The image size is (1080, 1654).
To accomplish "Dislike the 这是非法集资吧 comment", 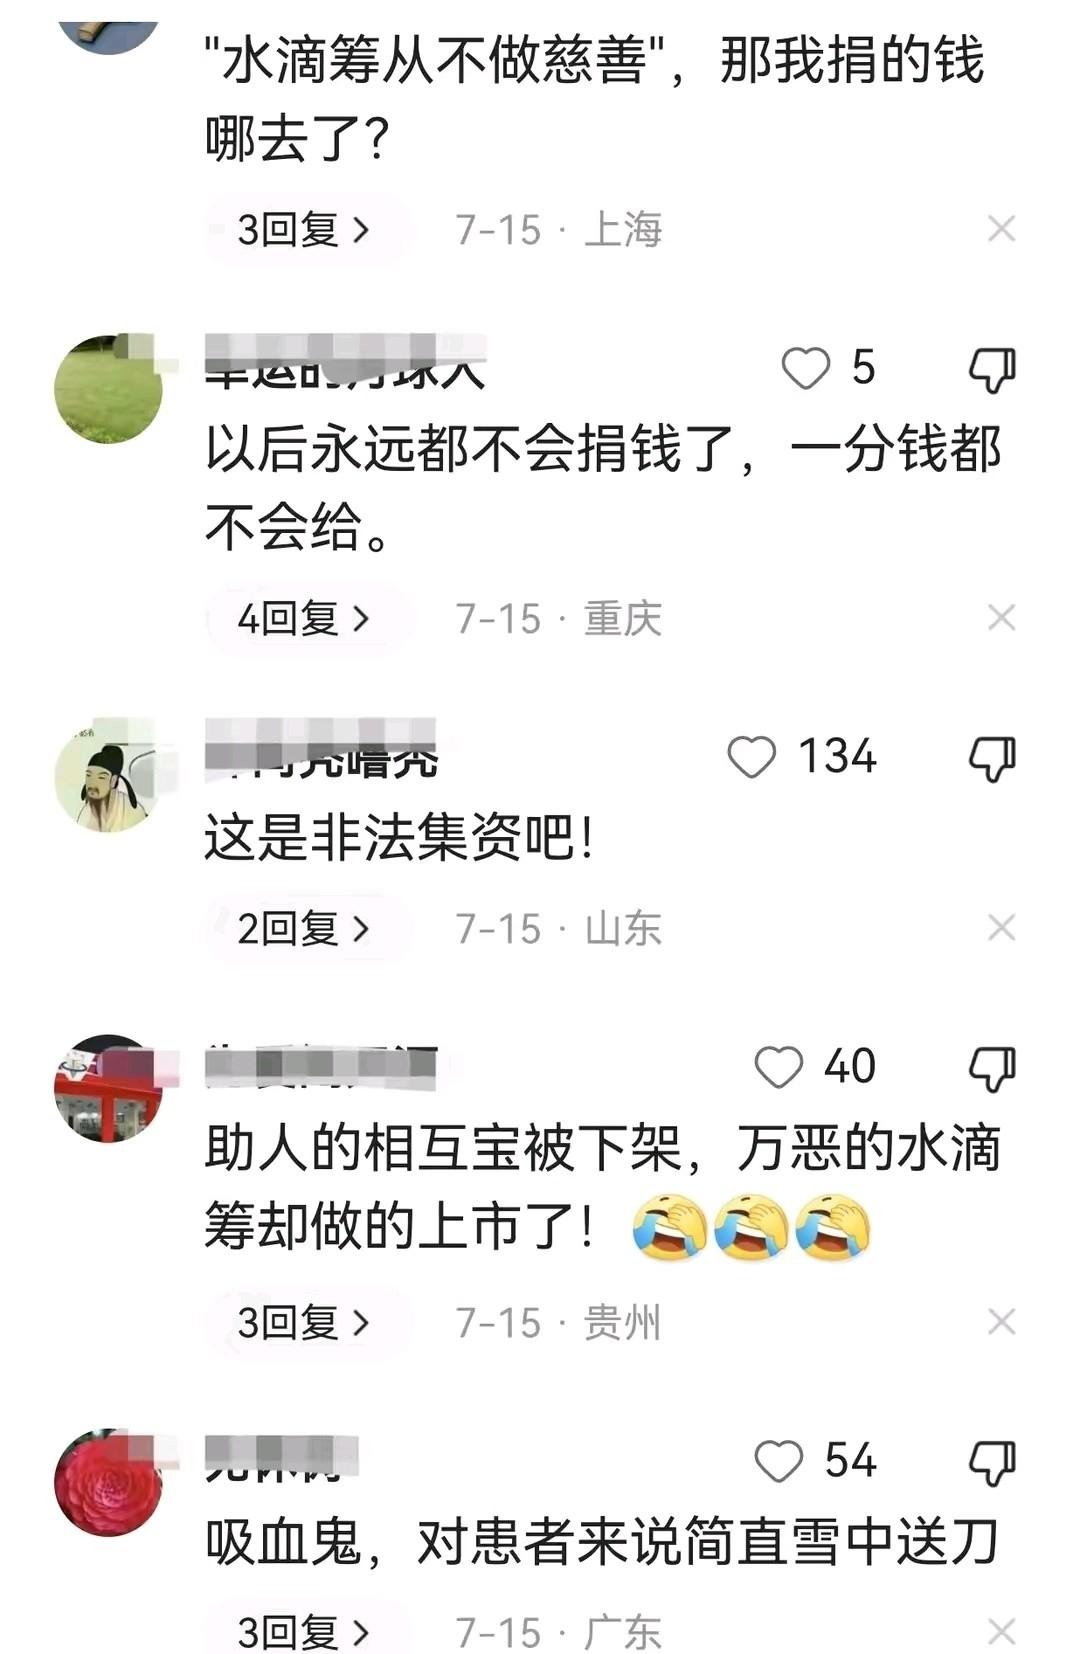I will click(x=992, y=759).
